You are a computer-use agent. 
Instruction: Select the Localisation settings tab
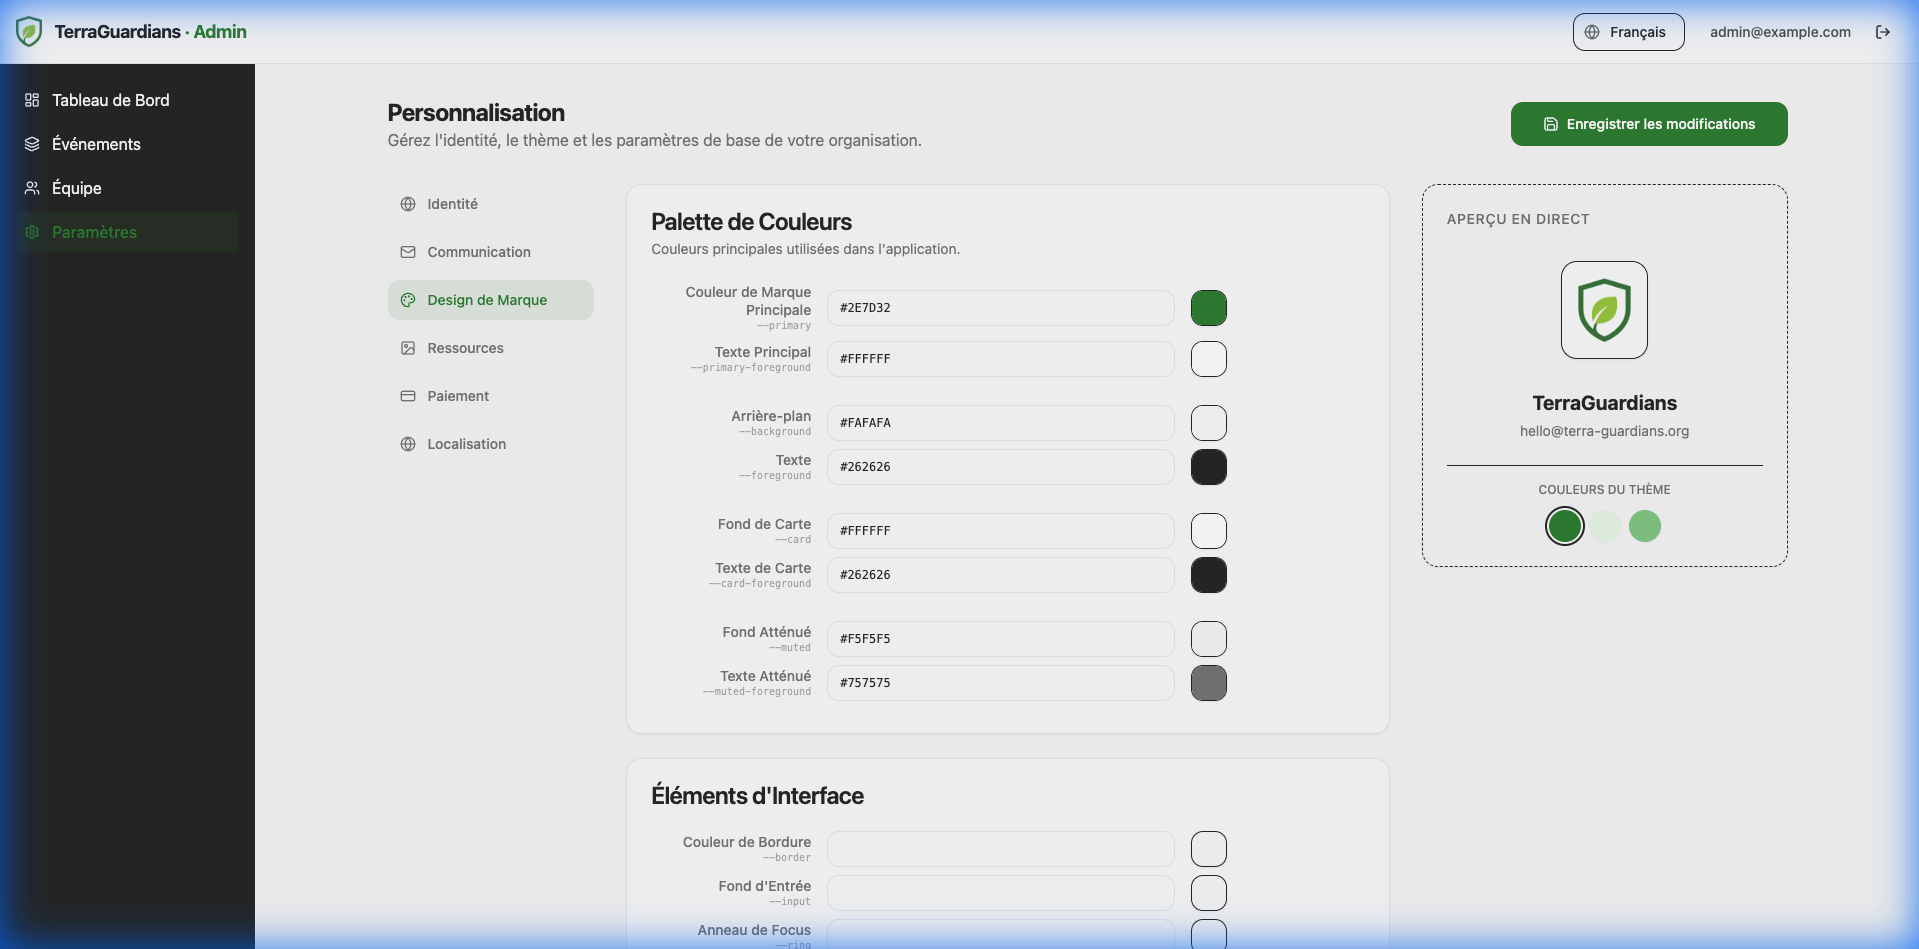[x=466, y=444]
